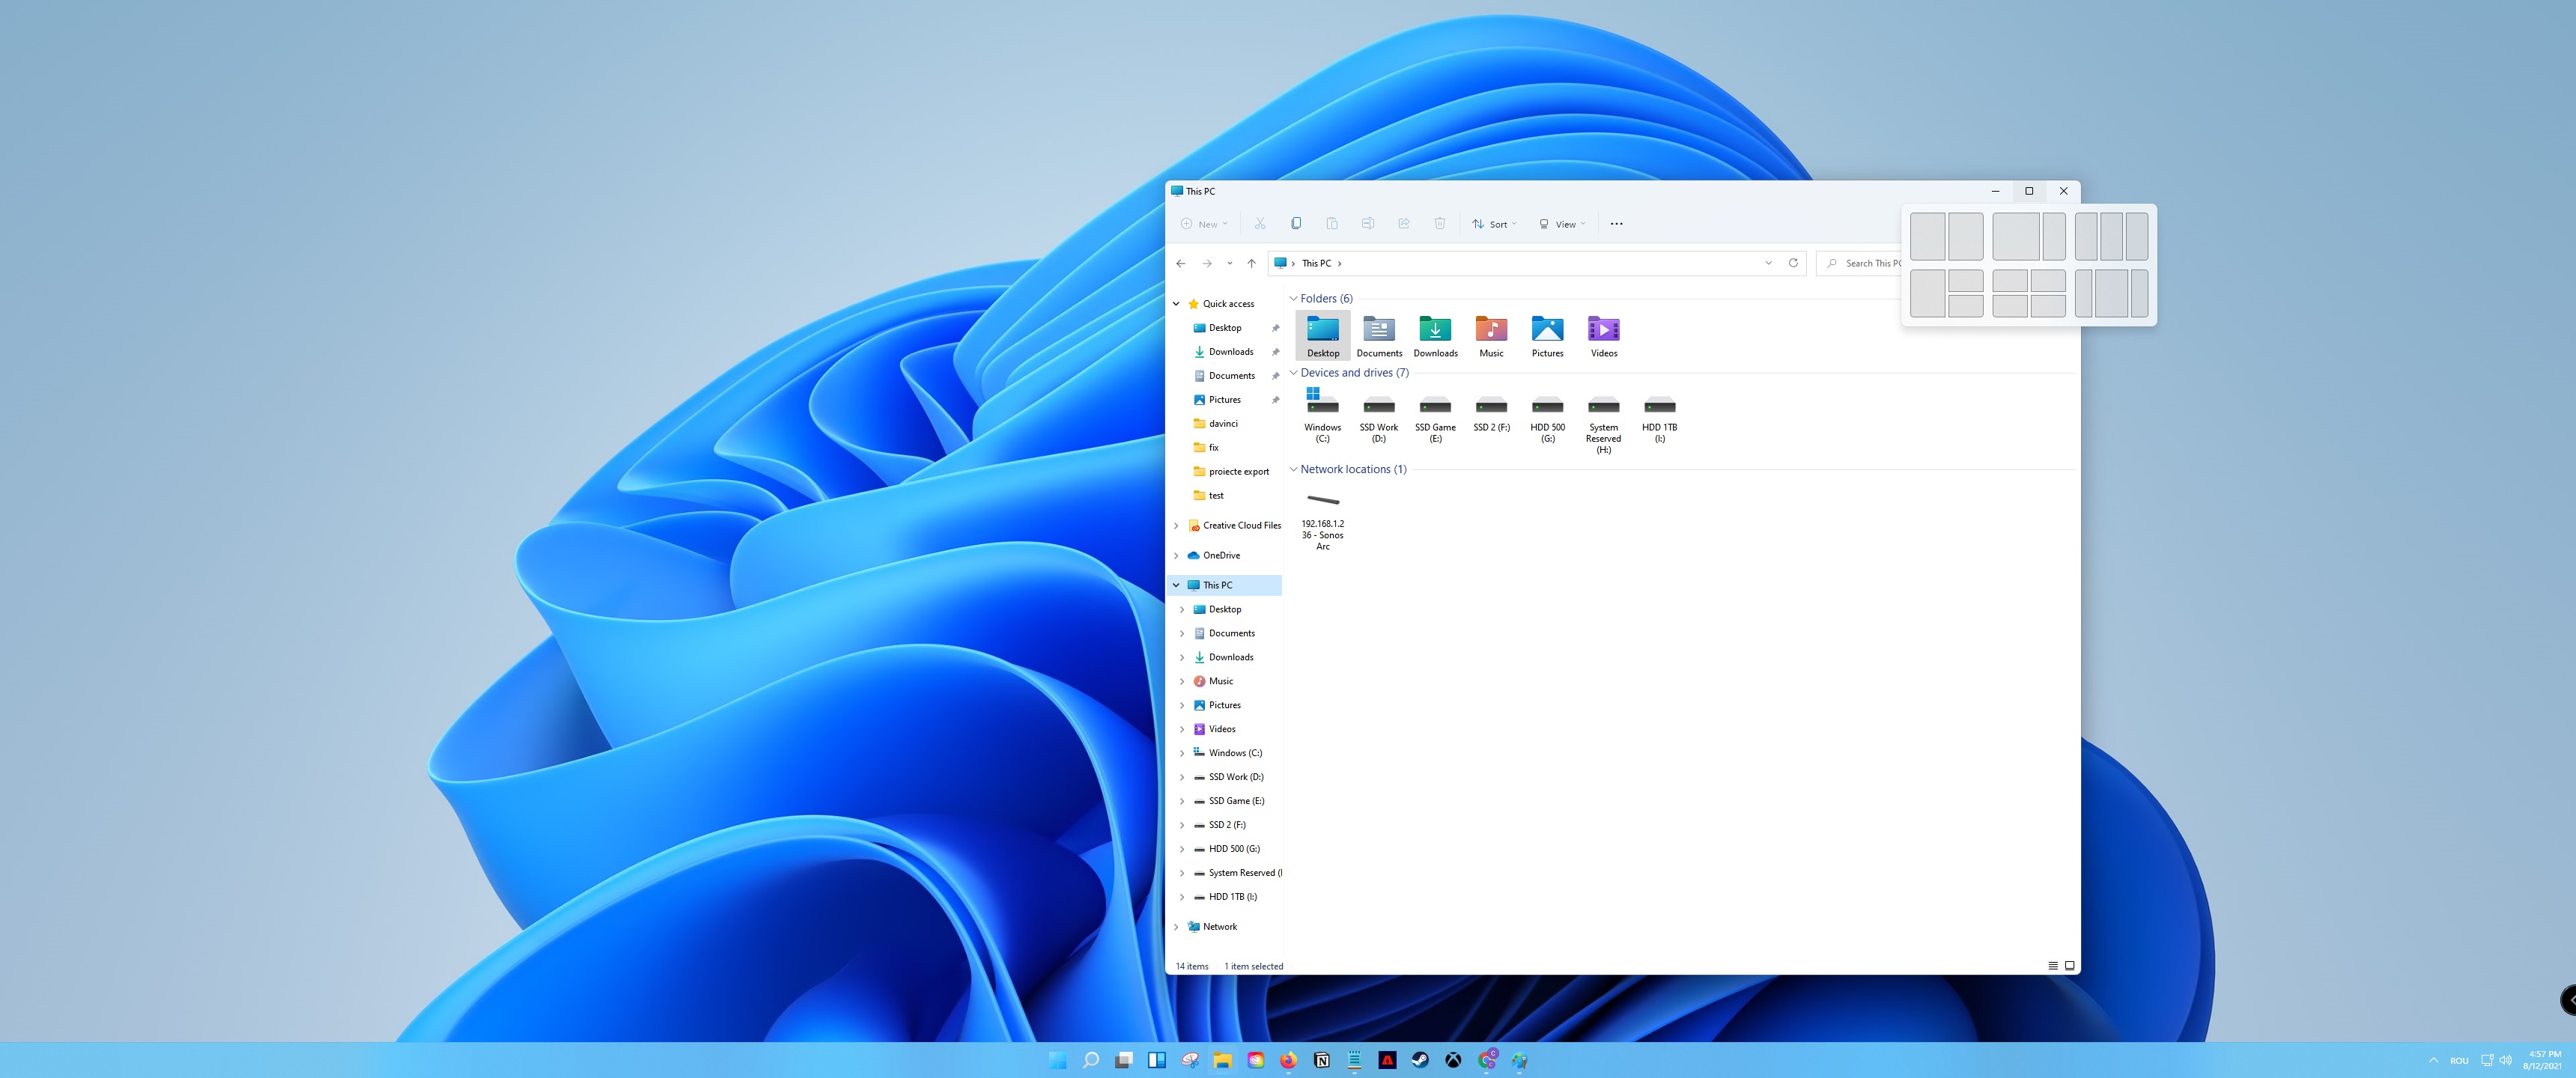Switch to large thumbnails view icon
The height and width of the screenshot is (1078, 2576).
tap(2070, 966)
